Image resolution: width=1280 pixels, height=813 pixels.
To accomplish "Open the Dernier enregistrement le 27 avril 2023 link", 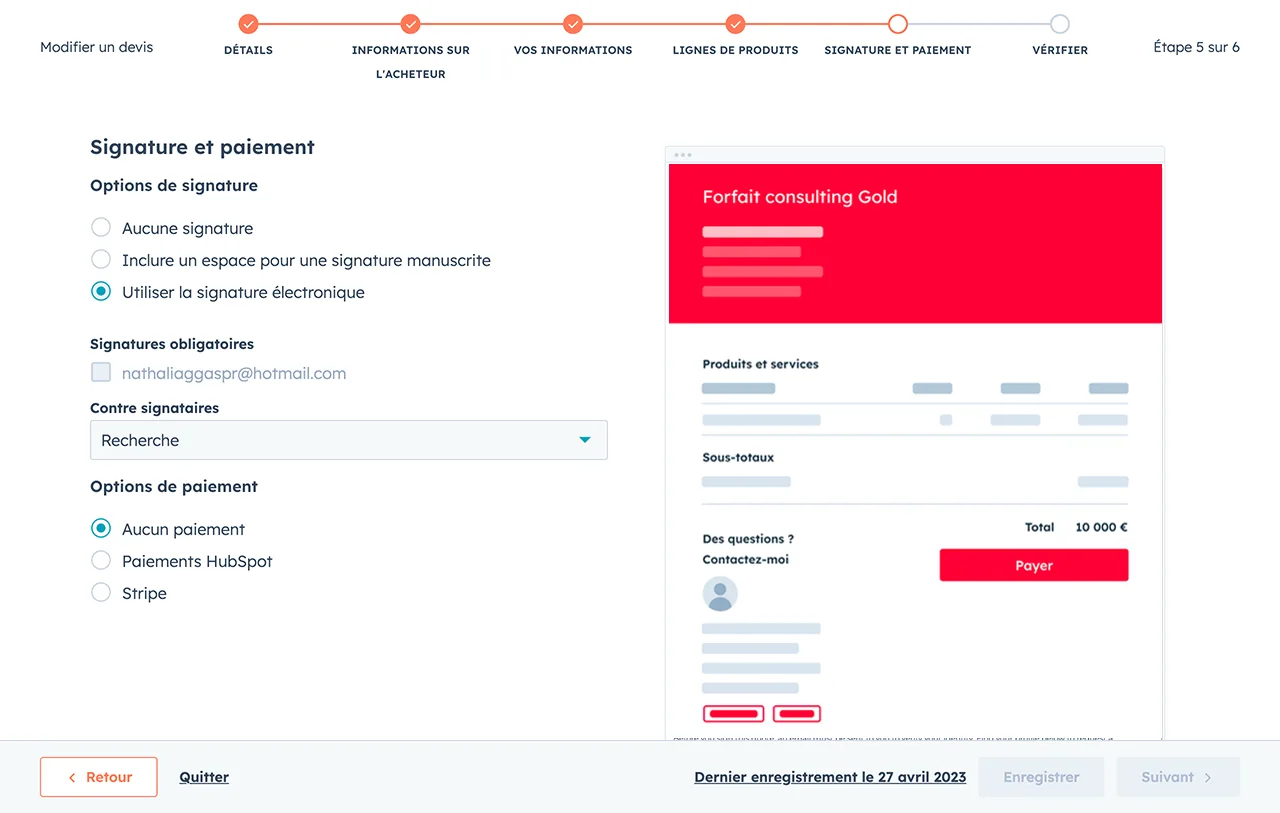I will tap(830, 777).
